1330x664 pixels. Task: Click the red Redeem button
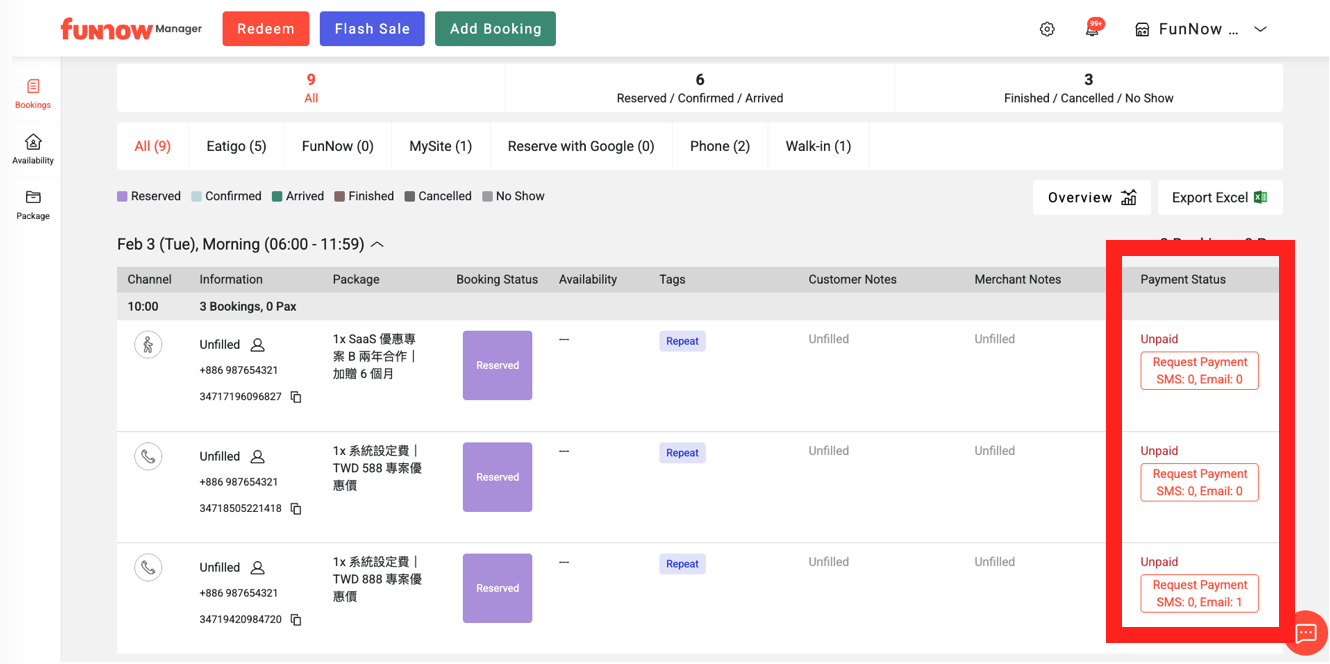(x=266, y=29)
